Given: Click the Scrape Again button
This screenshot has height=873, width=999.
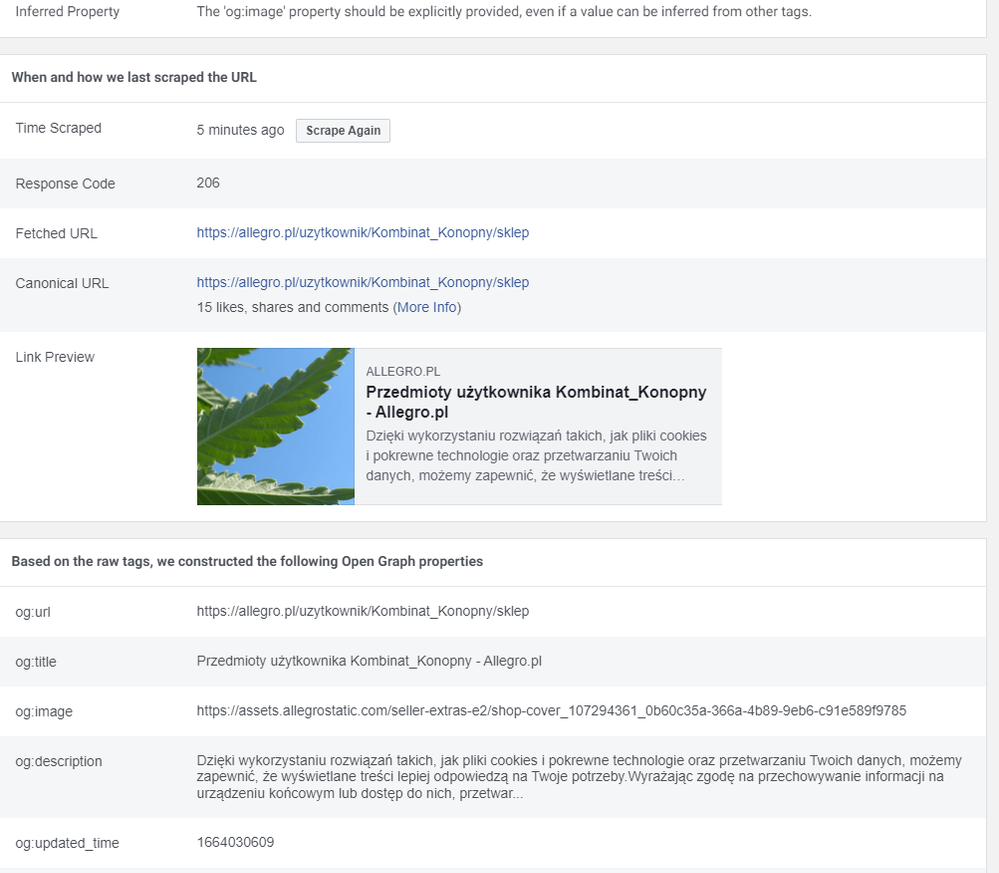Looking at the screenshot, I should [x=343, y=131].
